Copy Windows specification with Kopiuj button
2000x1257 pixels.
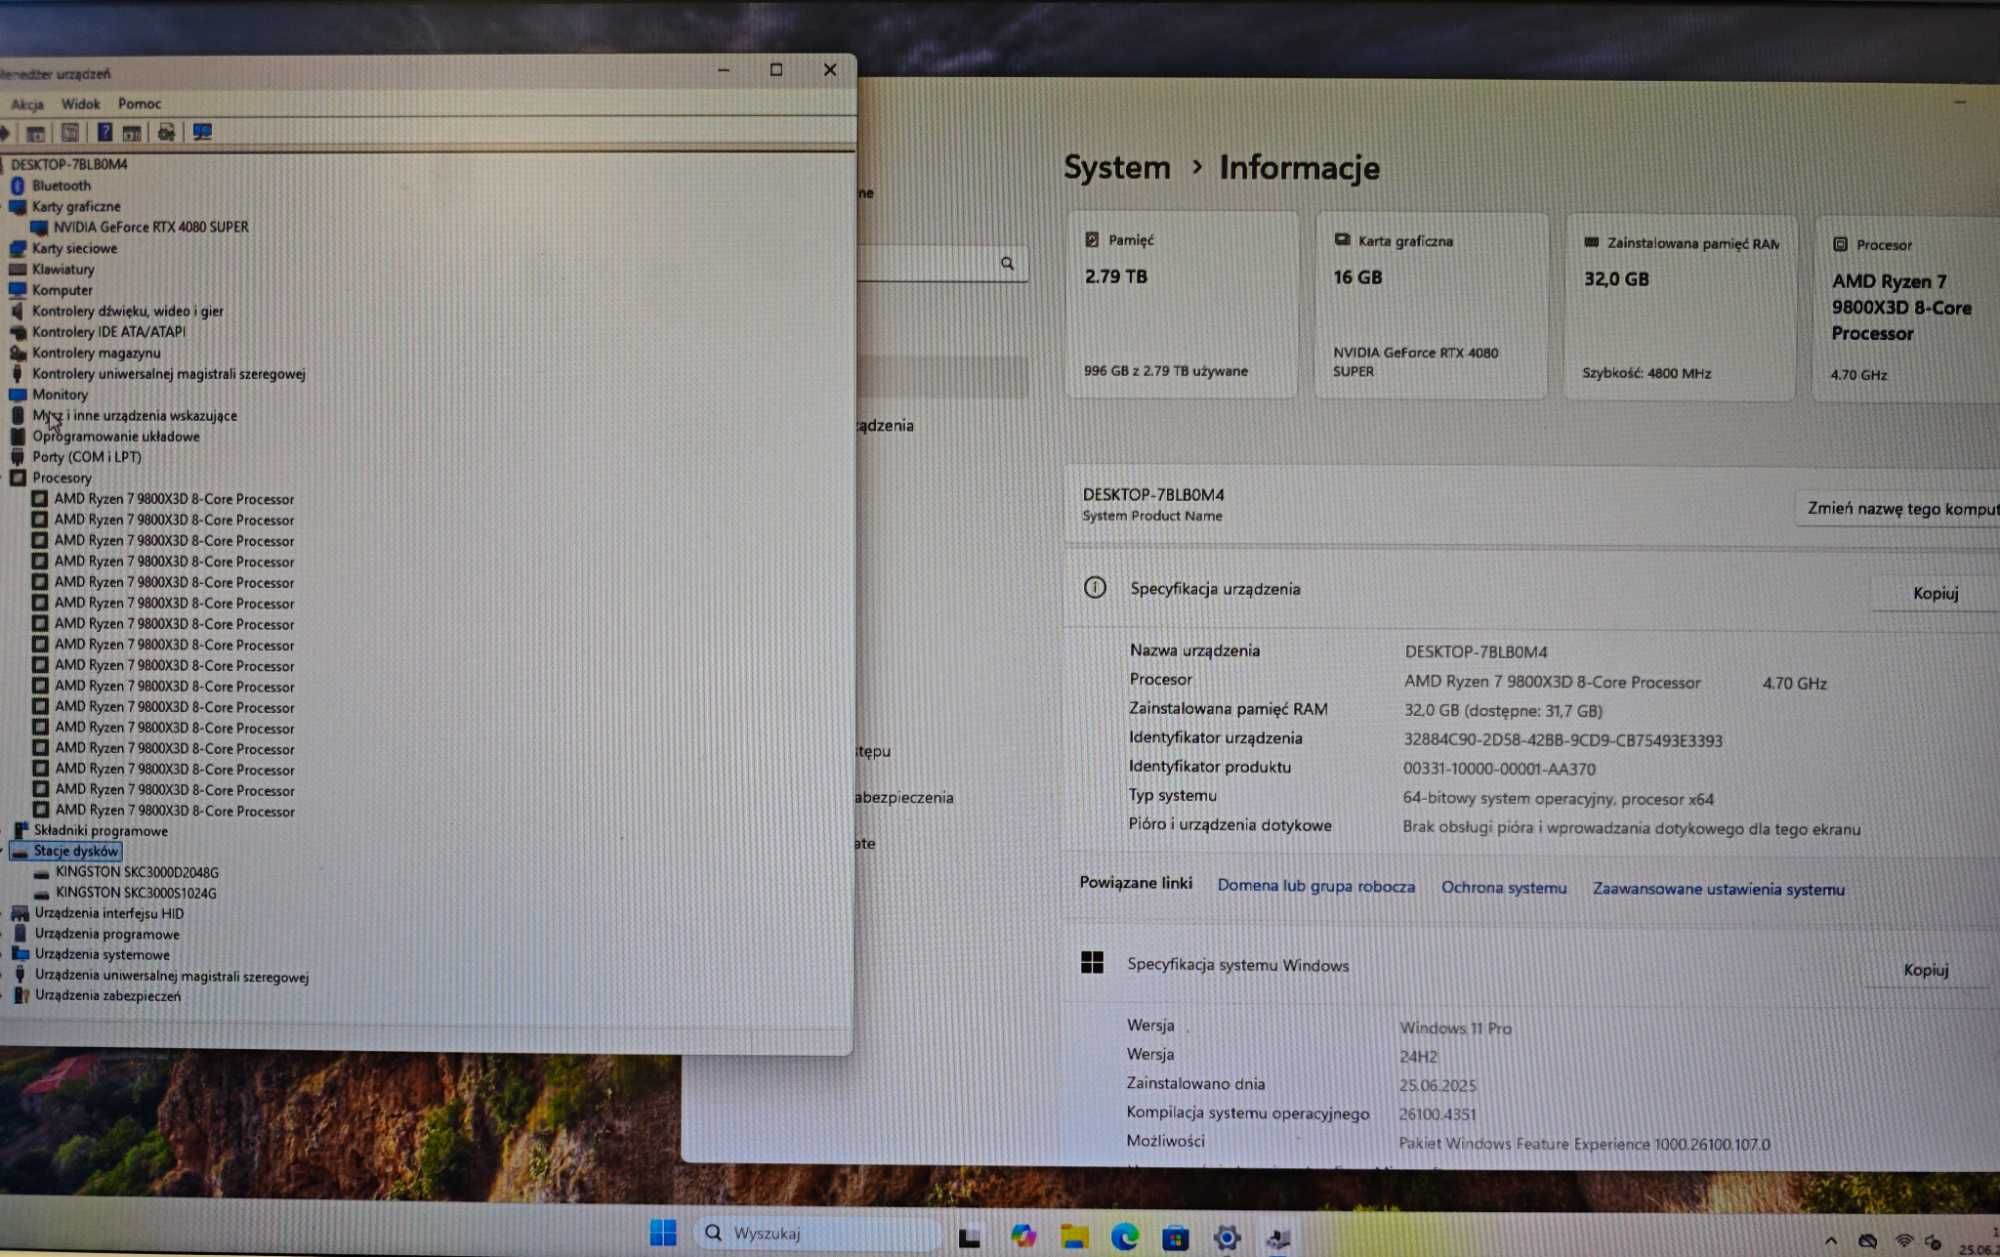[1926, 970]
